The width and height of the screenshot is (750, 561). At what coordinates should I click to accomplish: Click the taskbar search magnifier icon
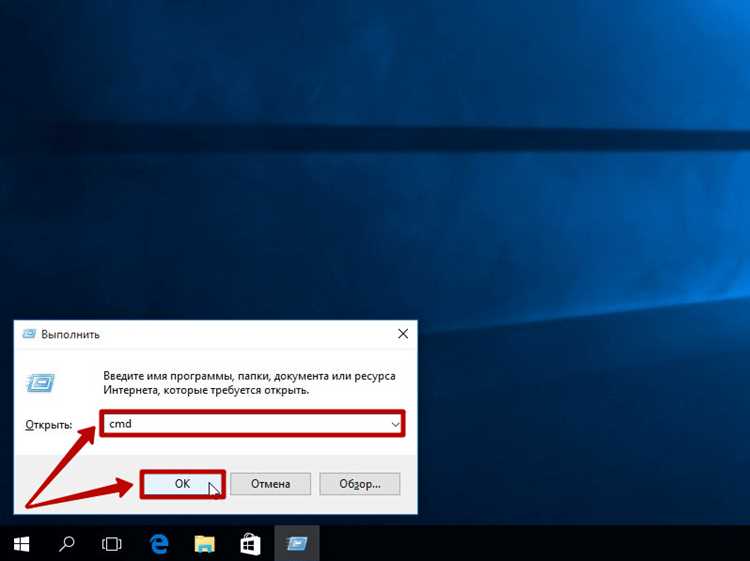pyautogui.click(x=66, y=544)
